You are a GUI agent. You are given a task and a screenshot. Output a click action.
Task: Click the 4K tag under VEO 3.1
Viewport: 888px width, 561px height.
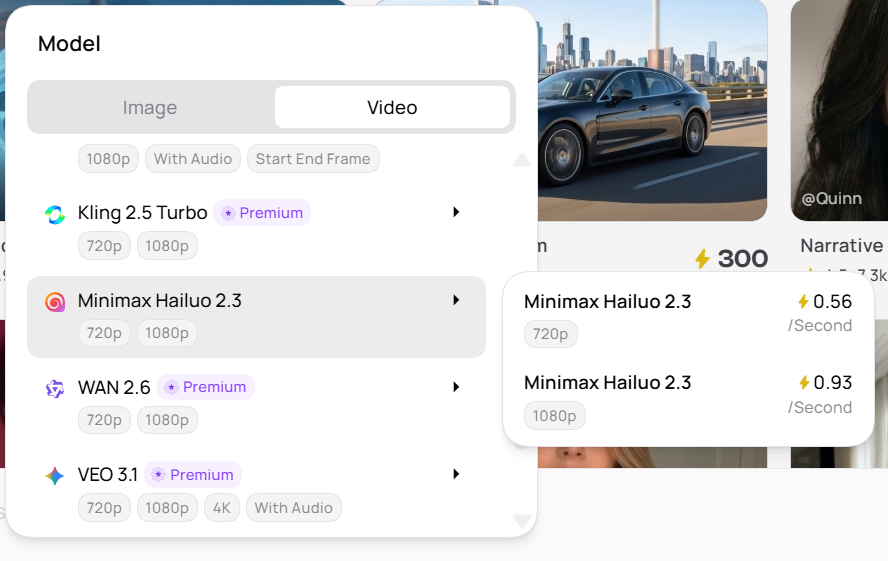pos(221,508)
